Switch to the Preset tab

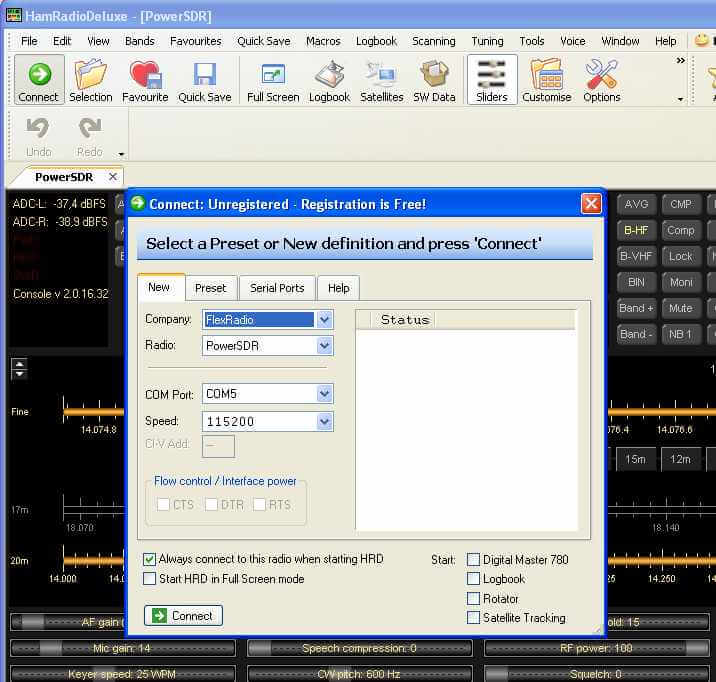click(x=211, y=288)
